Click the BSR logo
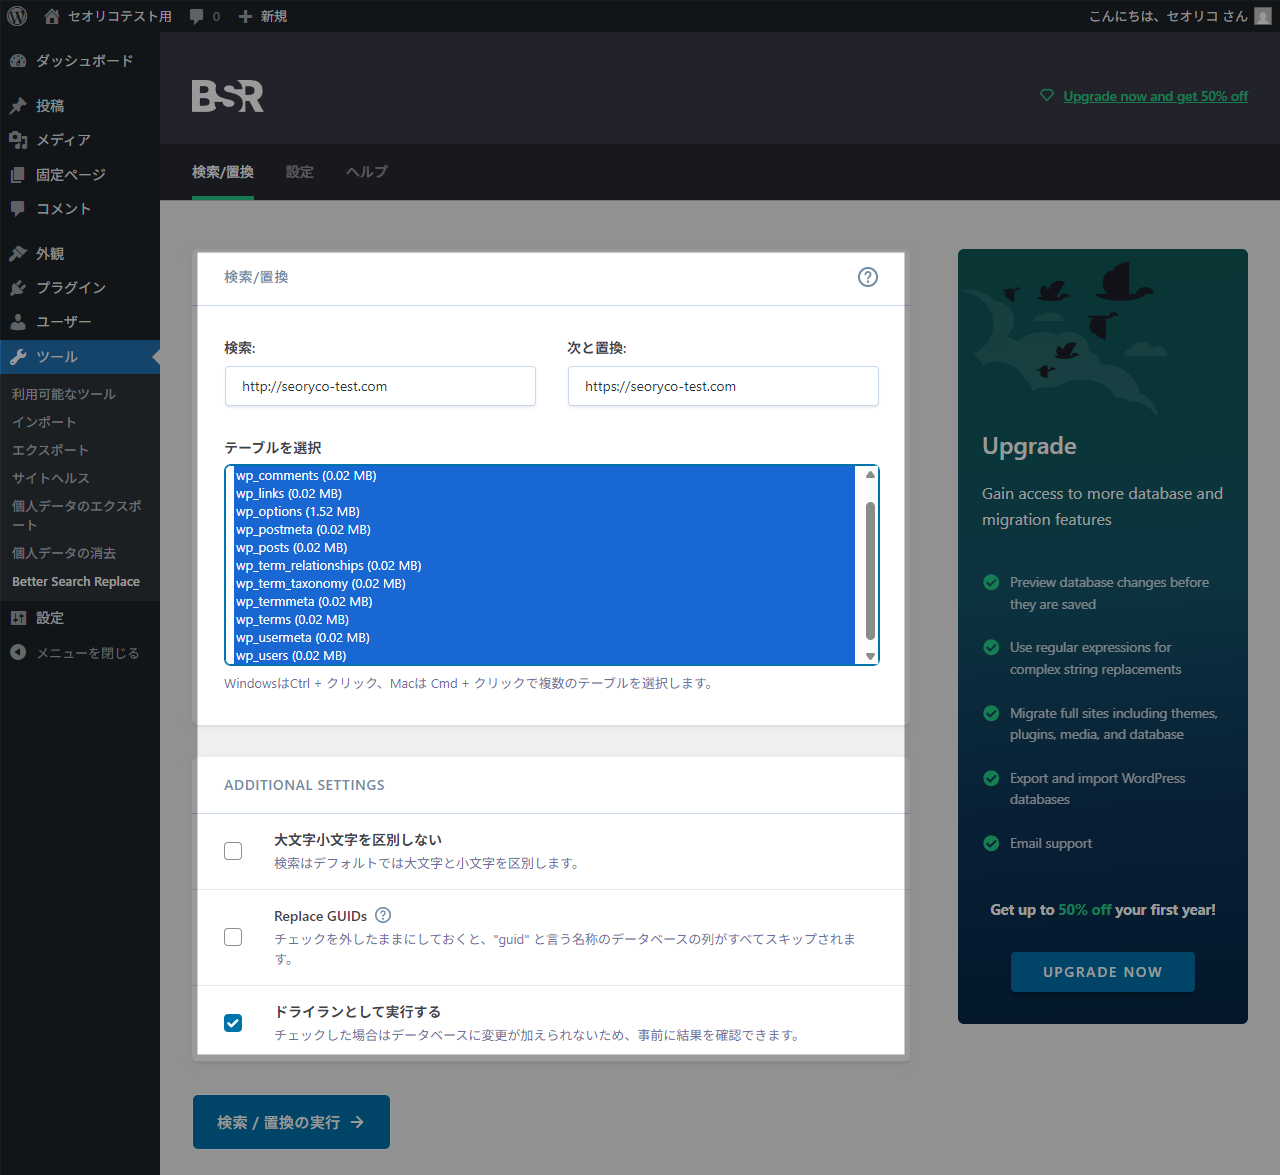 (x=228, y=96)
